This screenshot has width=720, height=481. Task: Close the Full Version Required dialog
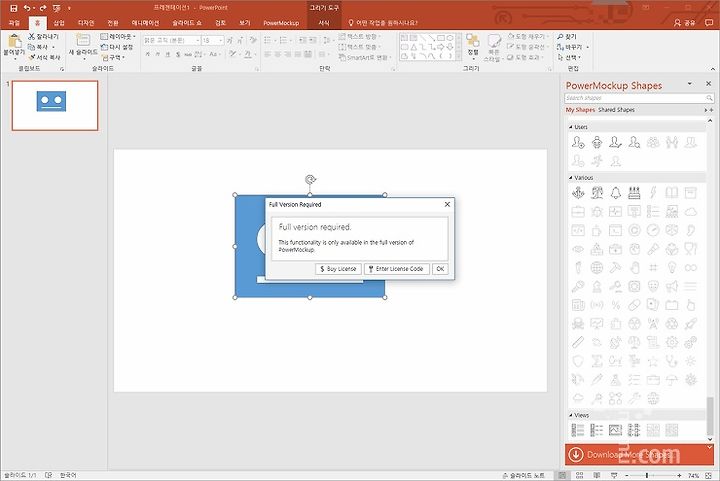[x=447, y=204]
